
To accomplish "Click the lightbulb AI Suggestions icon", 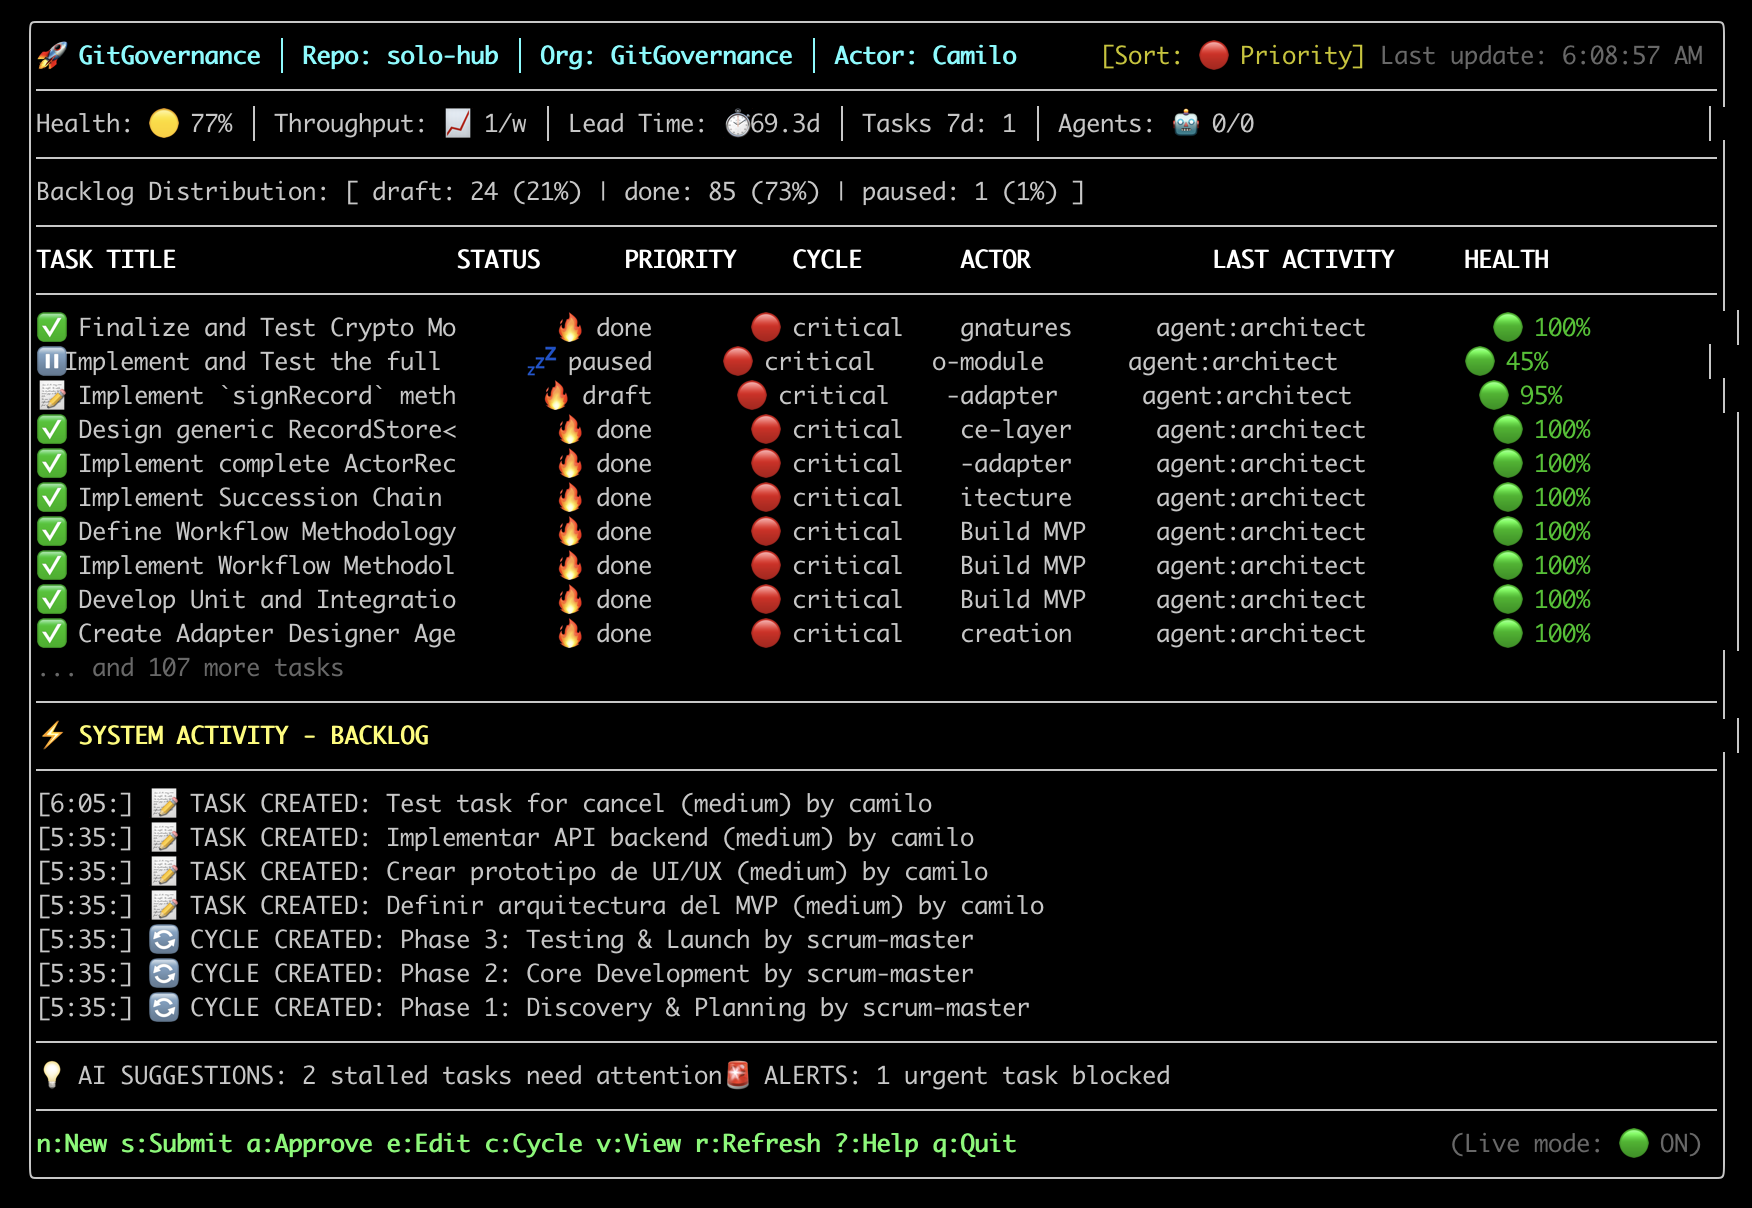I will pos(52,1076).
